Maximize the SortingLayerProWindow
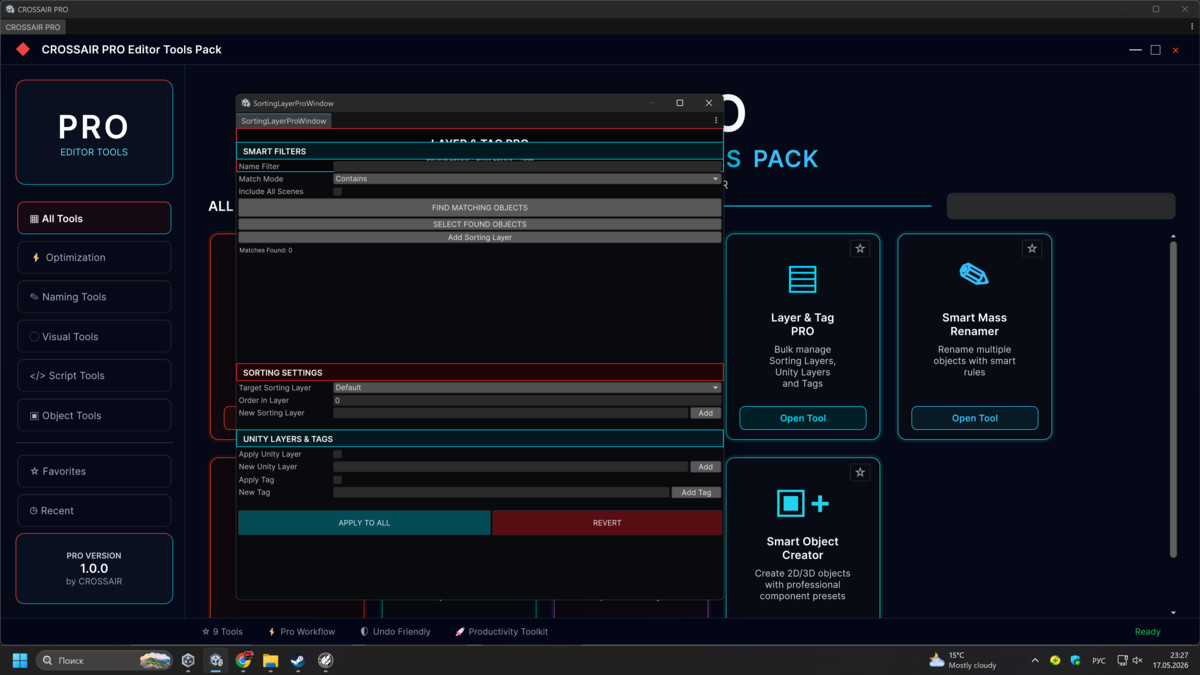 click(680, 103)
